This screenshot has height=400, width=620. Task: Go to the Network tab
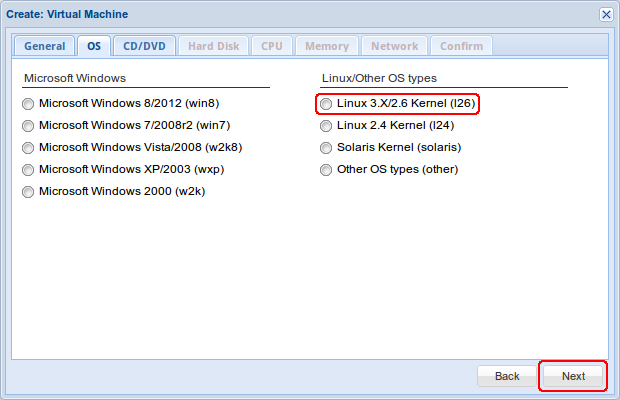[394, 46]
